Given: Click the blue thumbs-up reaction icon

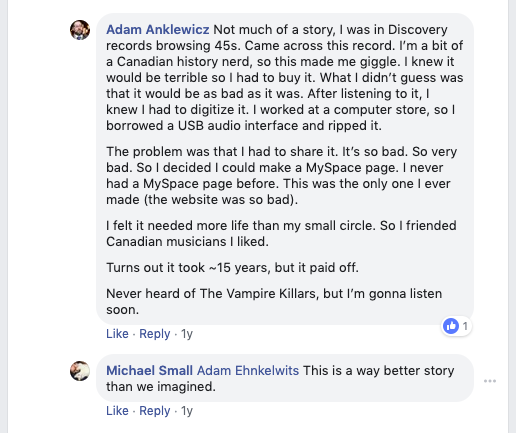Looking at the screenshot, I should tap(451, 326).
